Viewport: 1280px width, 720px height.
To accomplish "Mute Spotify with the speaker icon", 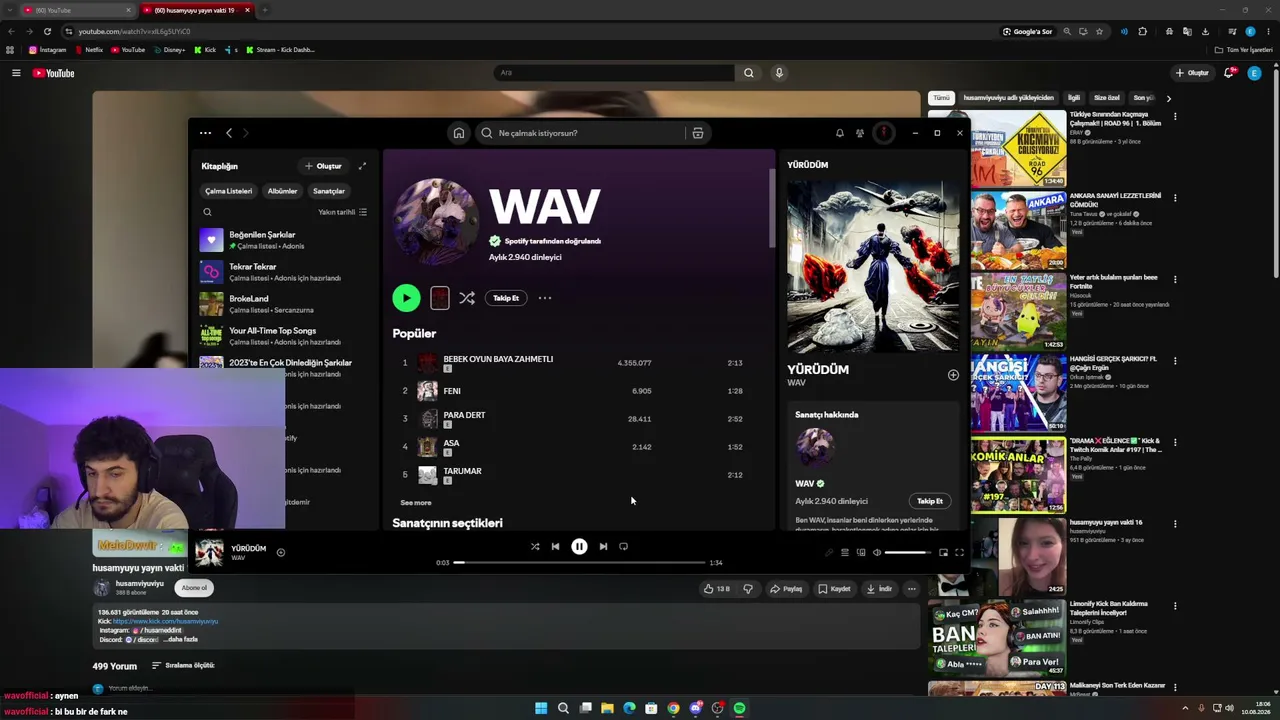I will pos(877,552).
